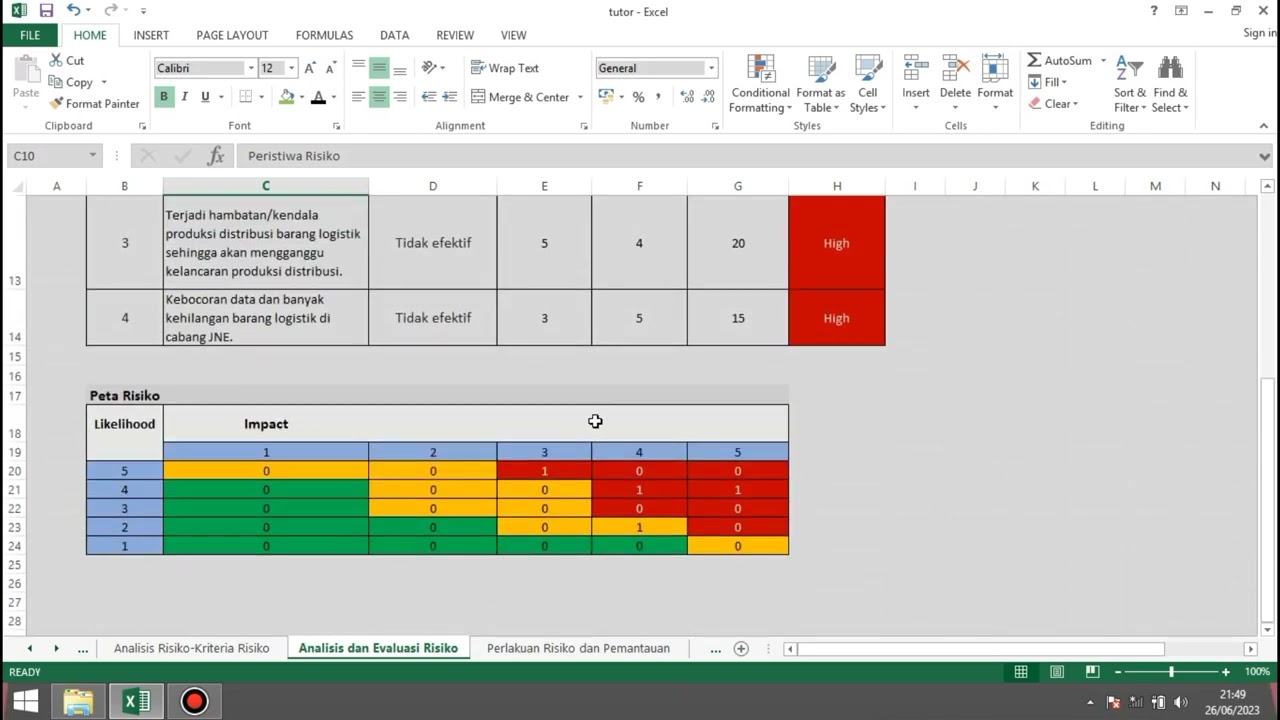Switch to Normal view in status bar

tap(1021, 672)
